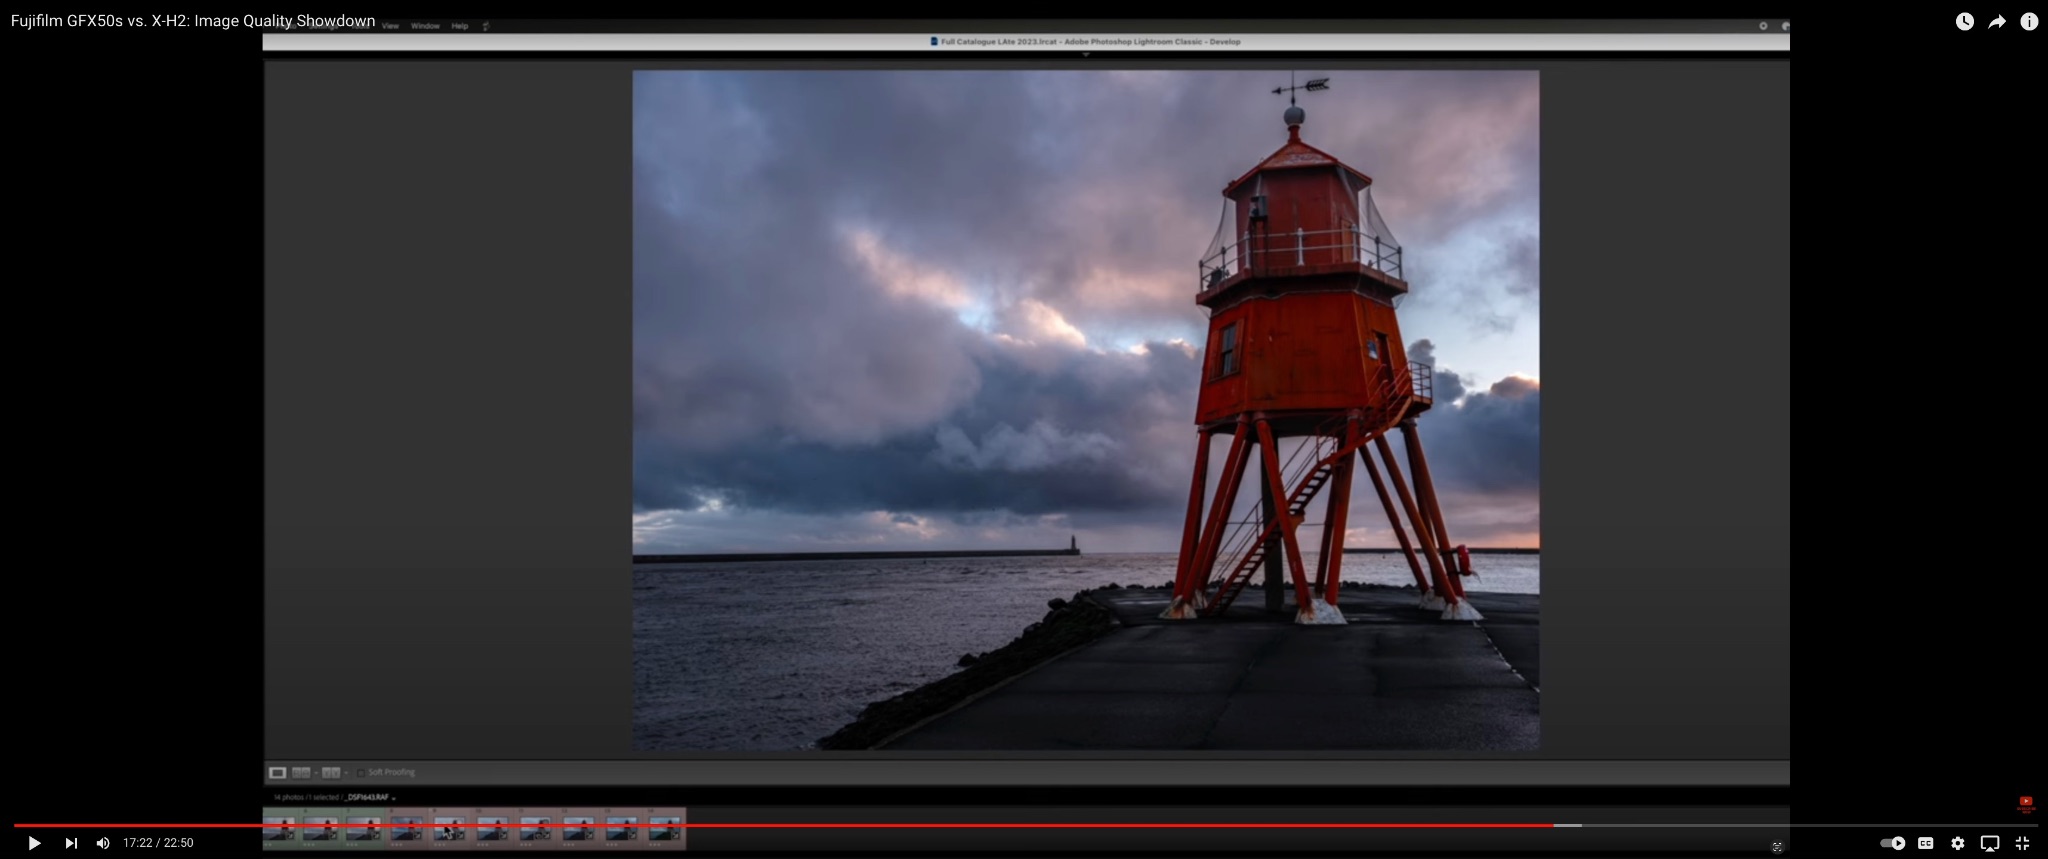Toggle the autoplay switch
Screen dimensions: 2048x859
pos(1892,843)
